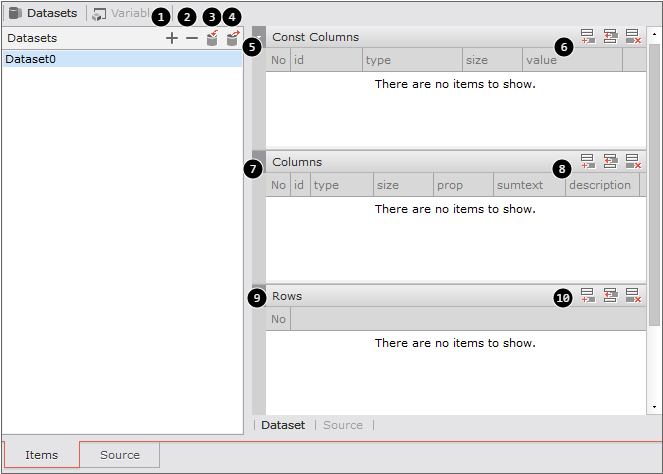663x474 pixels.
Task: Open the Source tab at bottom
Action: click(x=120, y=455)
